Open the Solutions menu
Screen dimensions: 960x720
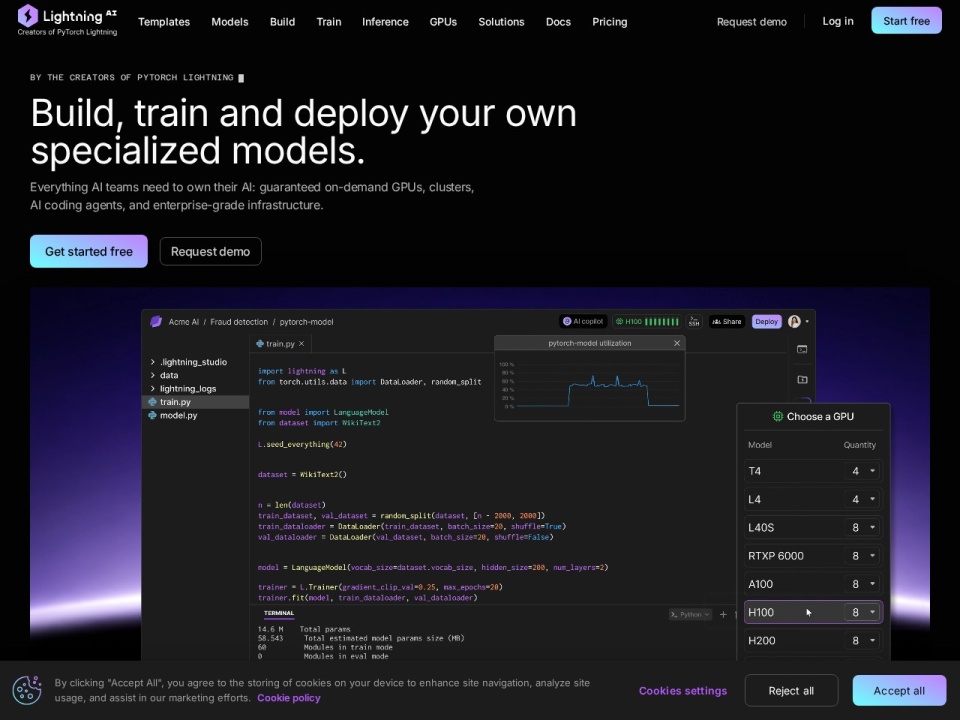(x=501, y=21)
